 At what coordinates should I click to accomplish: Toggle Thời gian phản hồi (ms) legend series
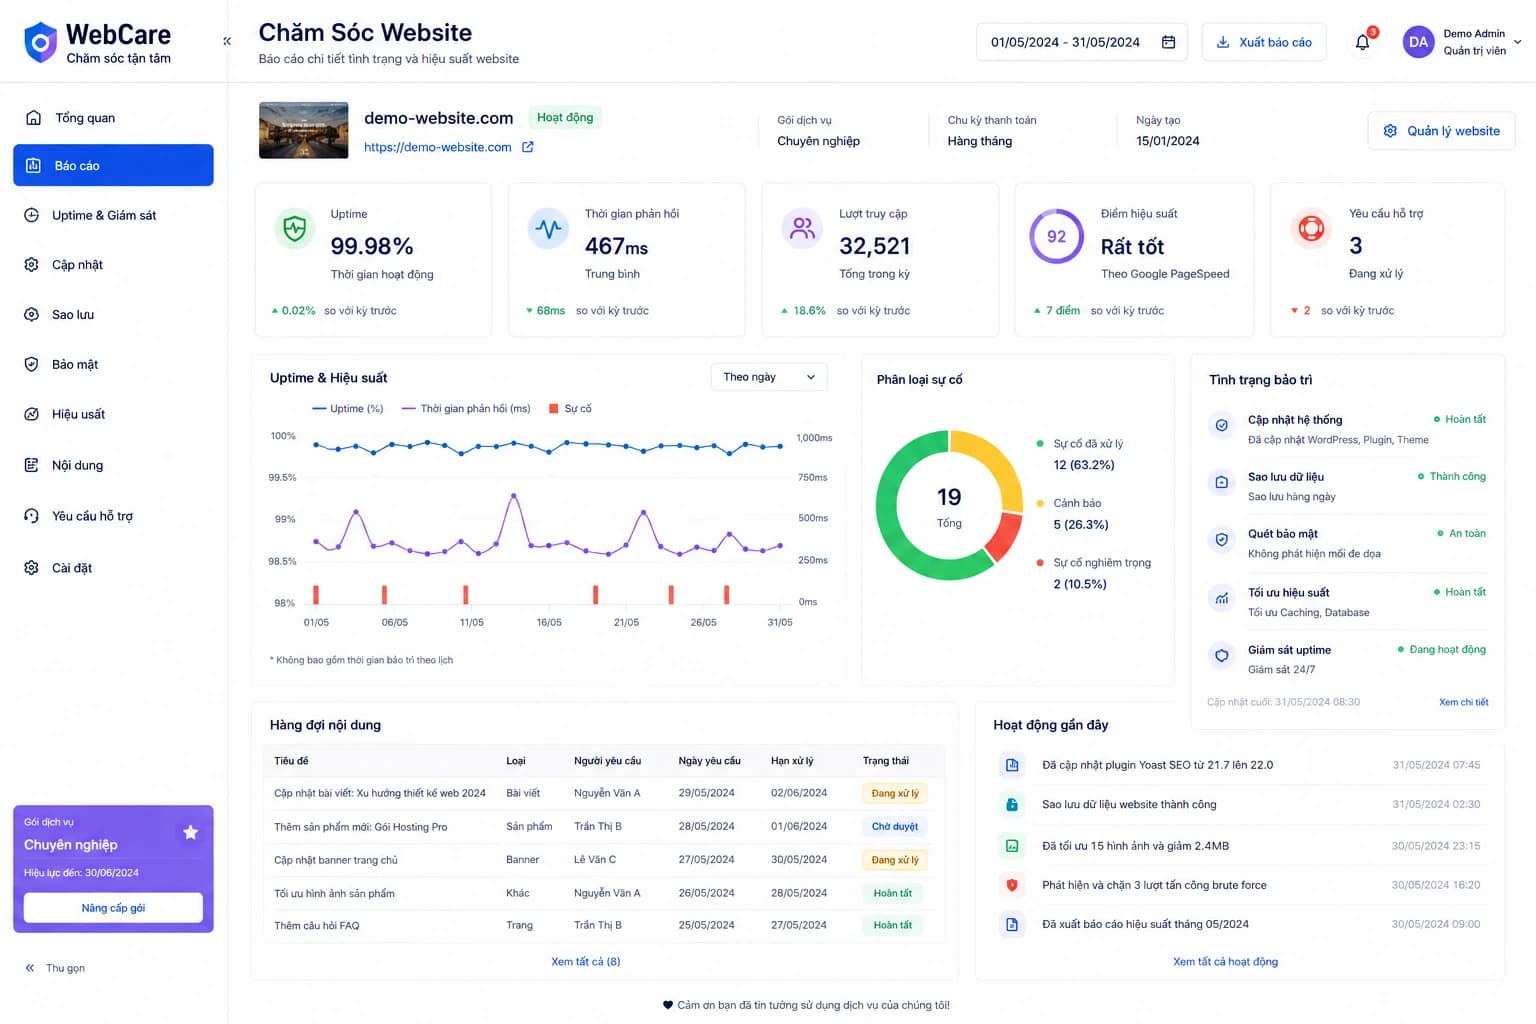[466, 408]
